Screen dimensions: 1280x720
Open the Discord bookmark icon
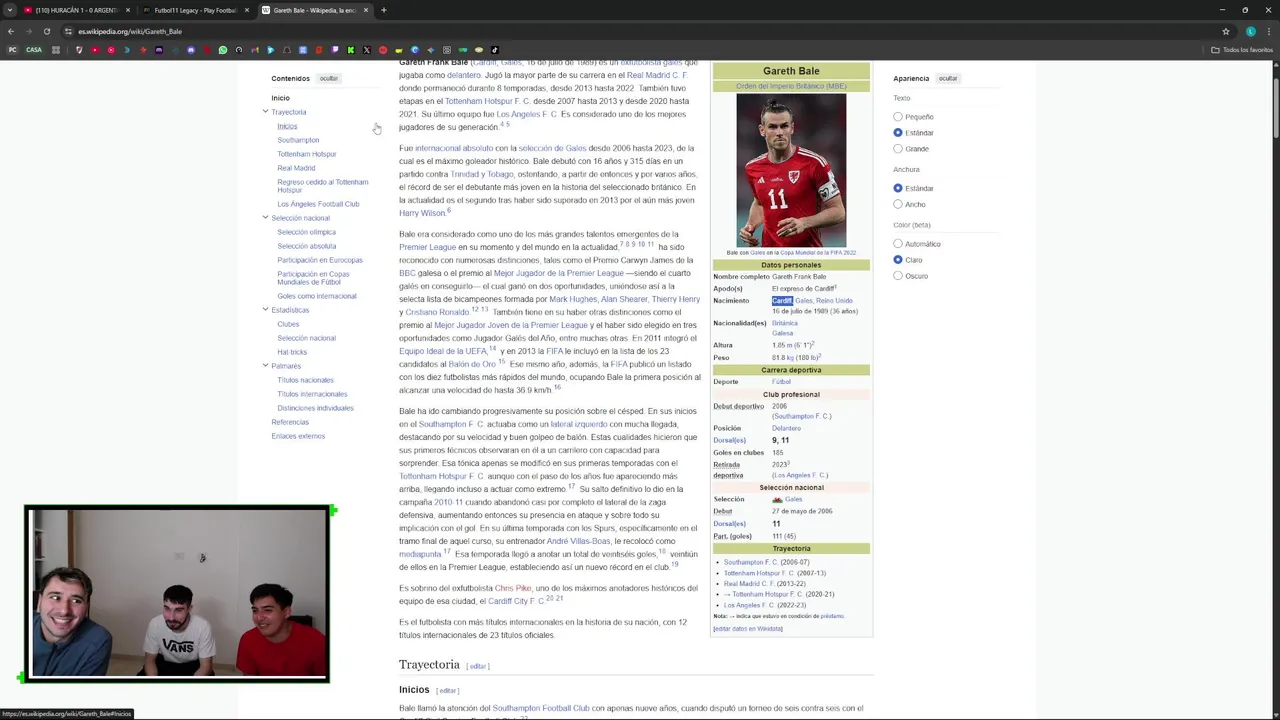click(191, 50)
